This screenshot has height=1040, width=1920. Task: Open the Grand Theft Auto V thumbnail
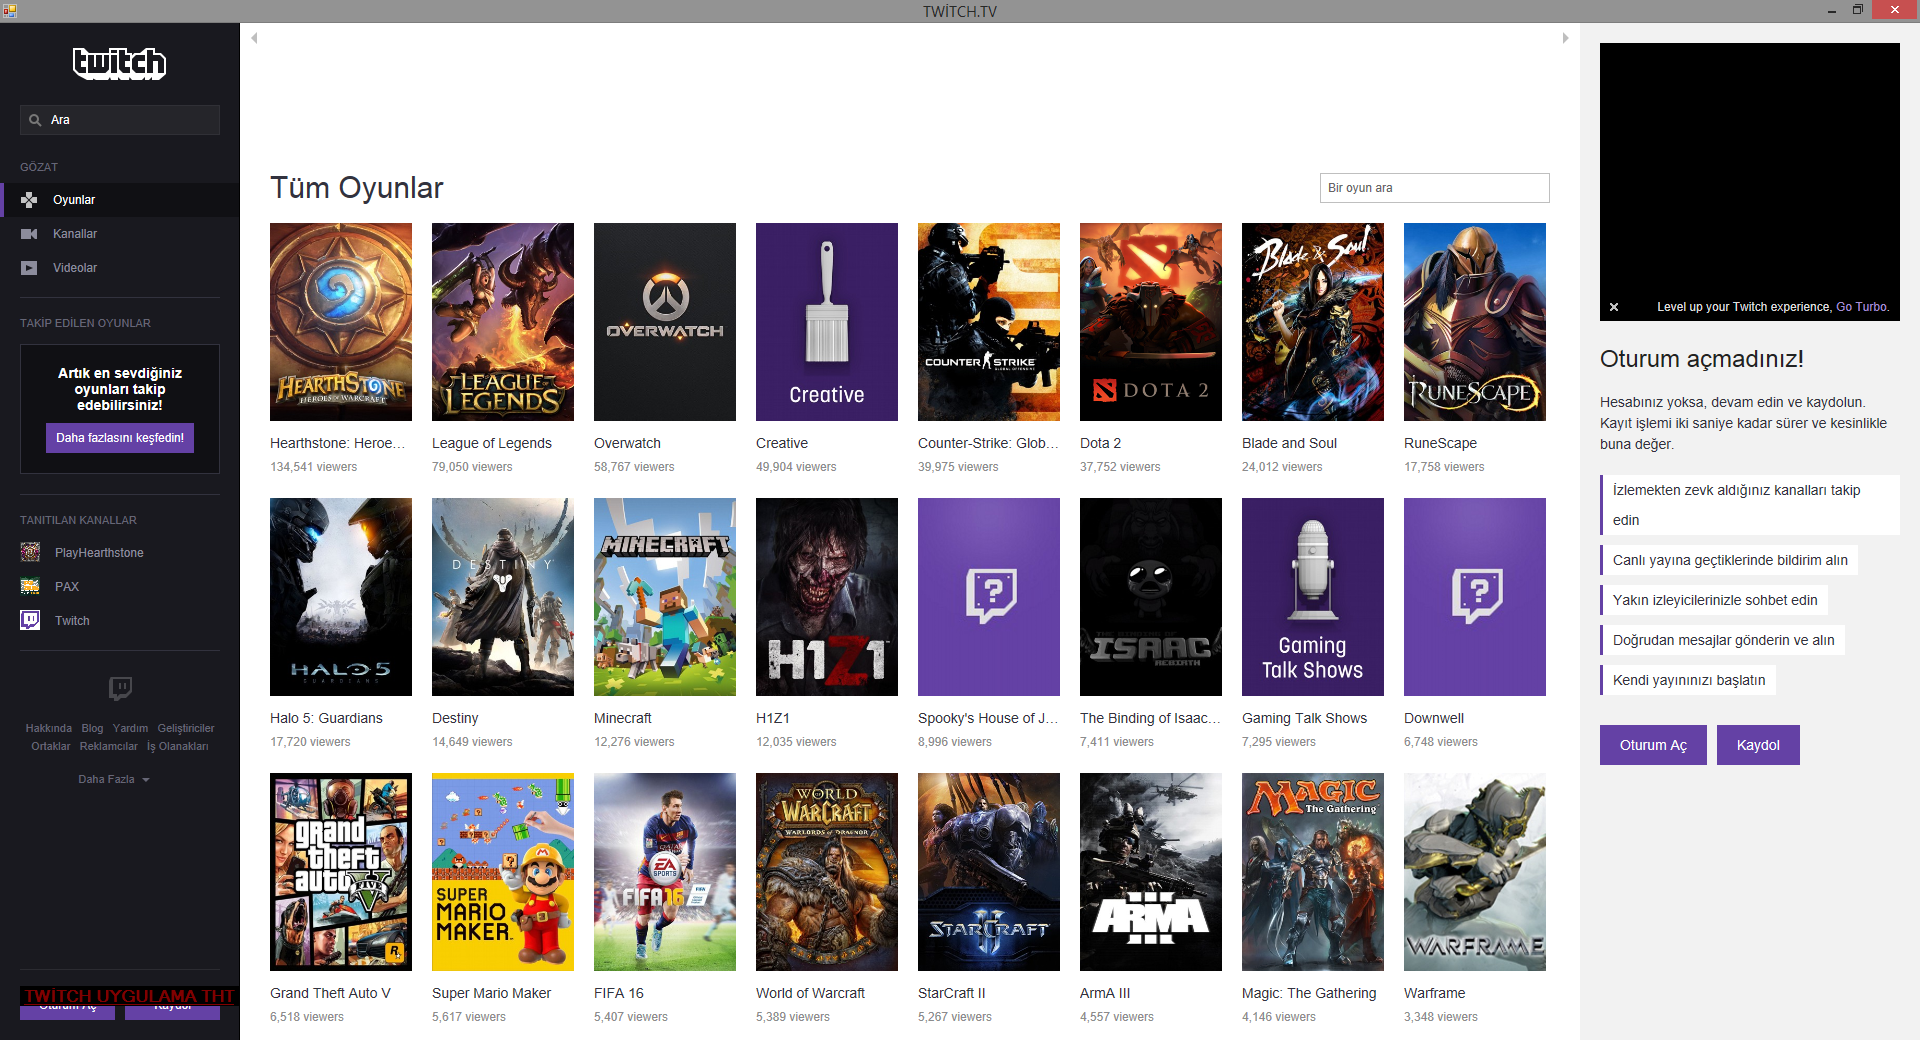341,872
